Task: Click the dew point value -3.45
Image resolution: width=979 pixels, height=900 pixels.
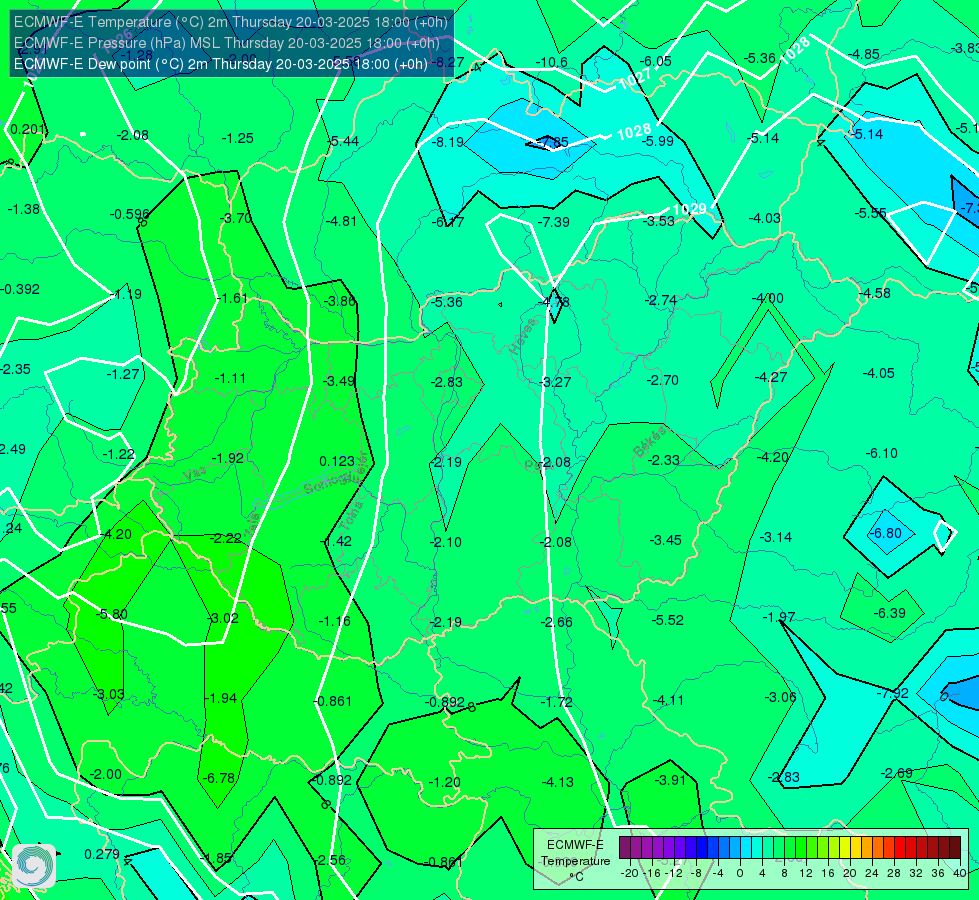Action: pyautogui.click(x=666, y=540)
